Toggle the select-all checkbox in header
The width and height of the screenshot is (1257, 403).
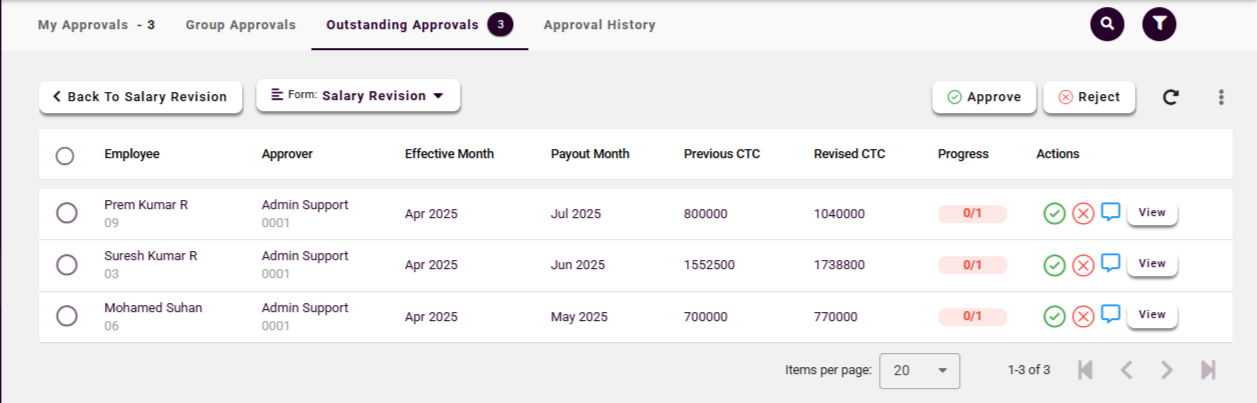point(65,156)
